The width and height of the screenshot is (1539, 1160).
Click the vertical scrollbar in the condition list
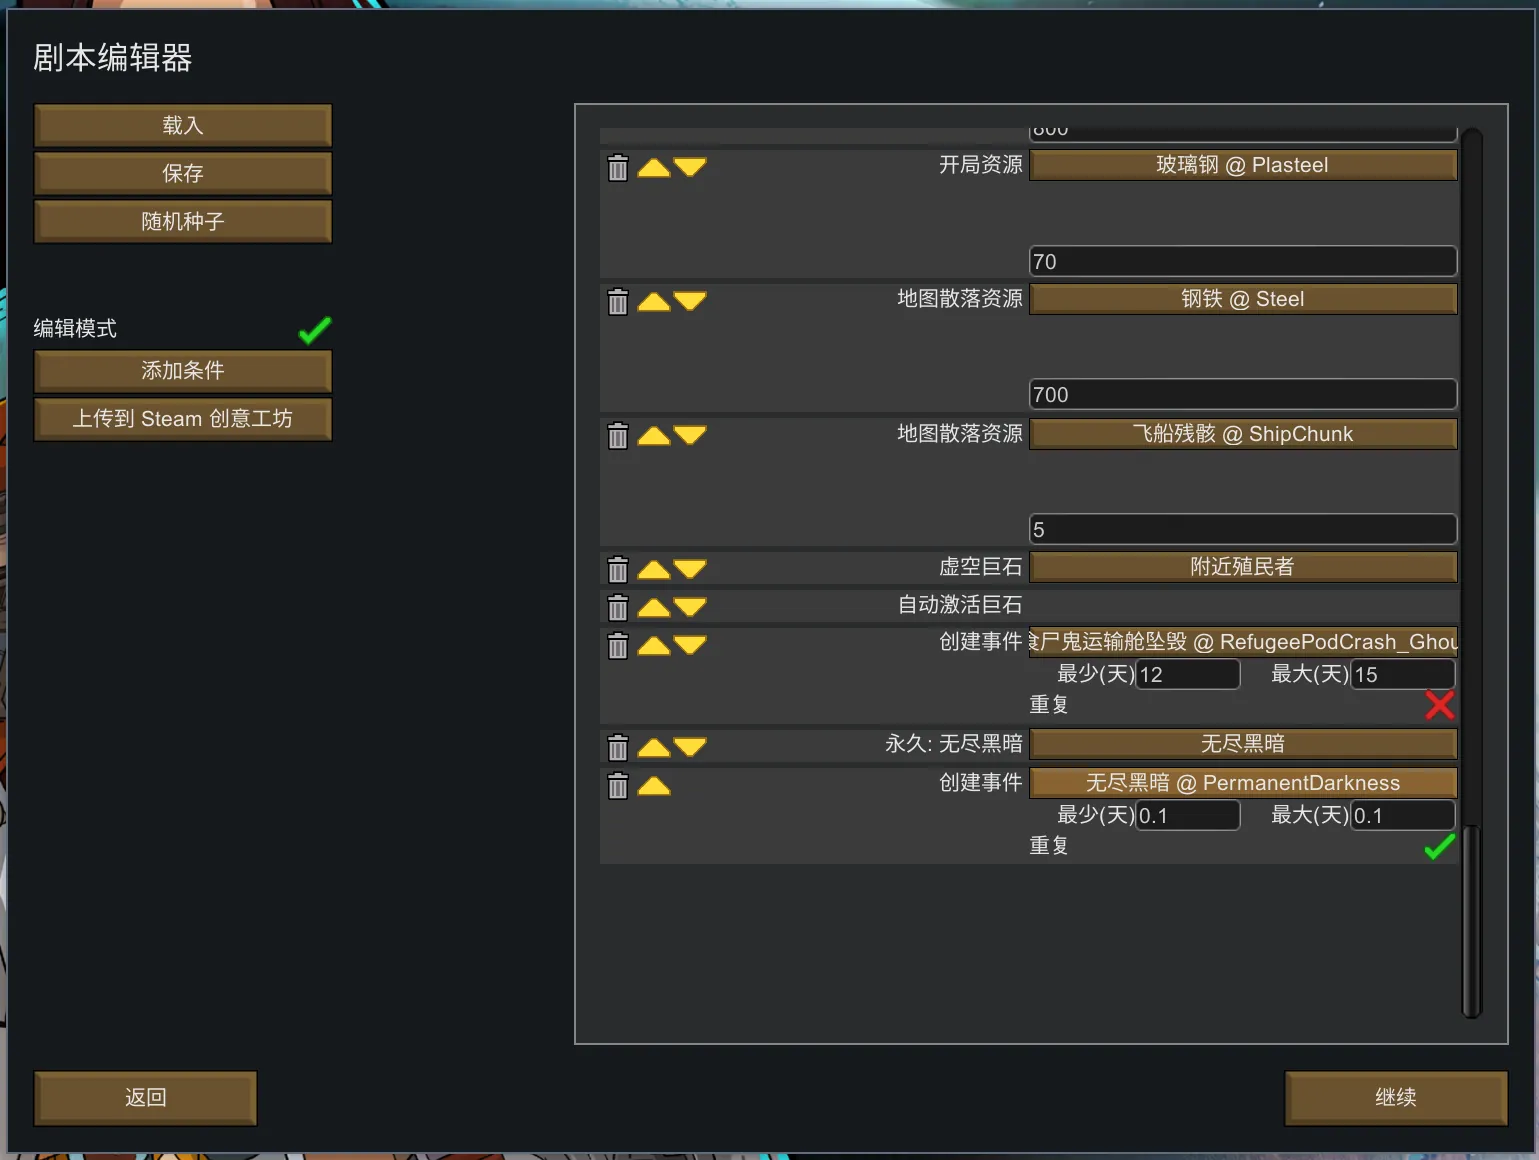tap(1471, 920)
